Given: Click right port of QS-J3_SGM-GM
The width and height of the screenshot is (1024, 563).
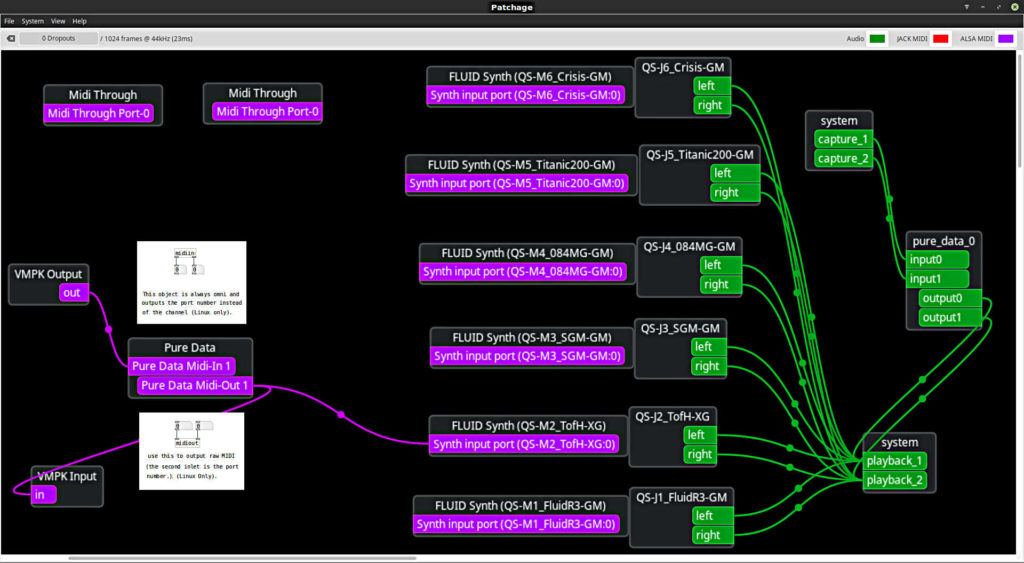Looking at the screenshot, I should 709,366.
